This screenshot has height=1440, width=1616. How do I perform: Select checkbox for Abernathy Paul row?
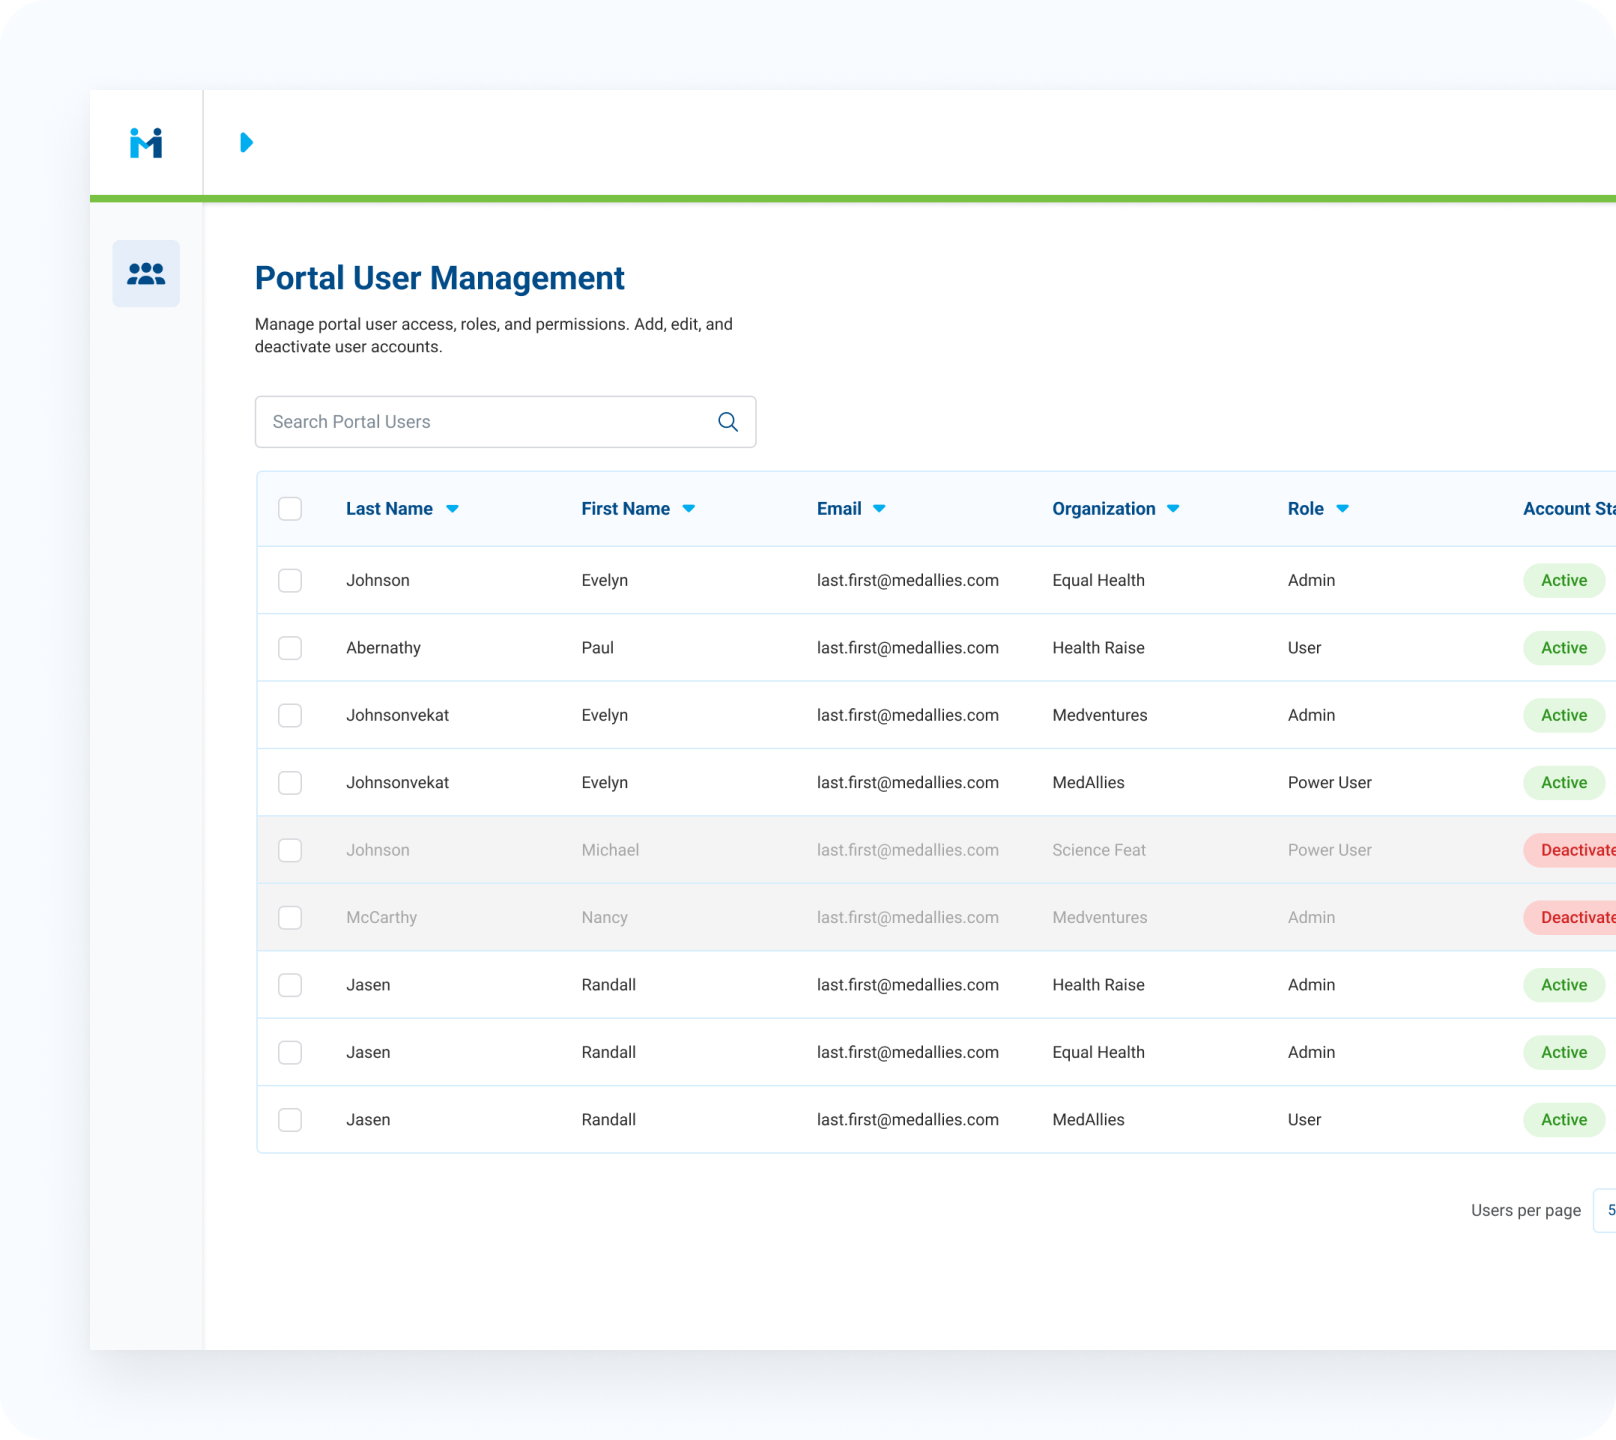pos(290,648)
